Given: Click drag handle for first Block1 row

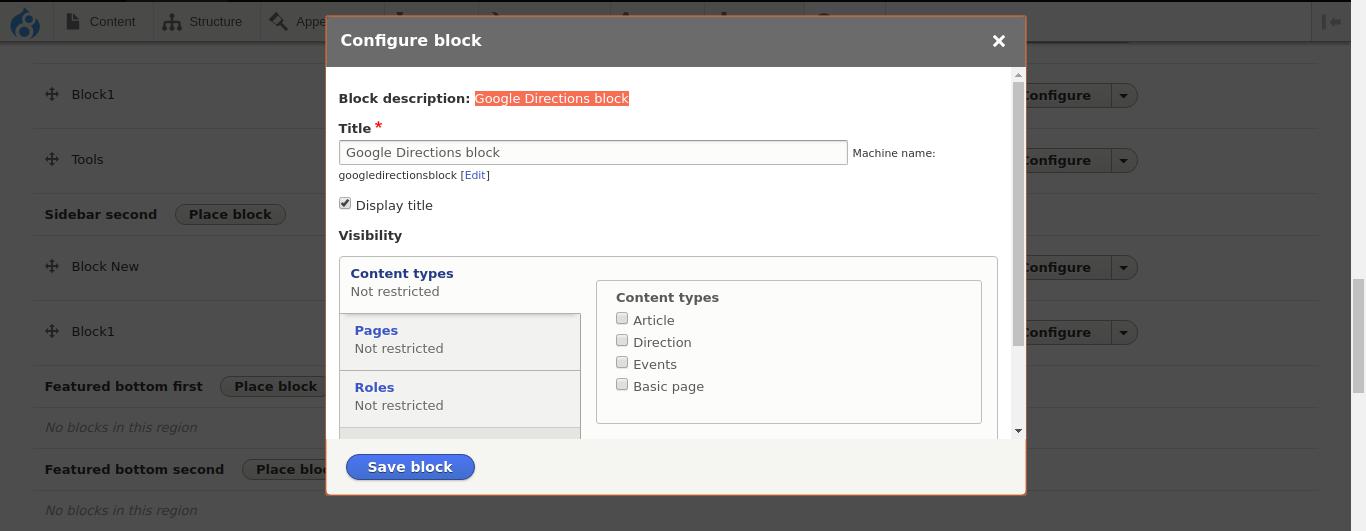Looking at the screenshot, I should tap(52, 94).
